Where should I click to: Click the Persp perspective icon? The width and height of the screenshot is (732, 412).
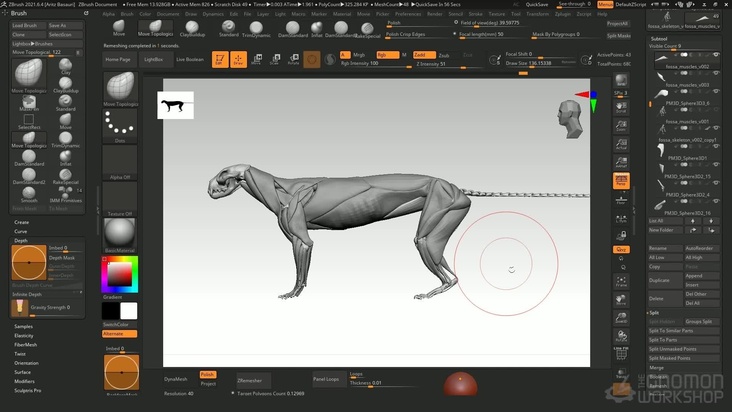tap(621, 181)
